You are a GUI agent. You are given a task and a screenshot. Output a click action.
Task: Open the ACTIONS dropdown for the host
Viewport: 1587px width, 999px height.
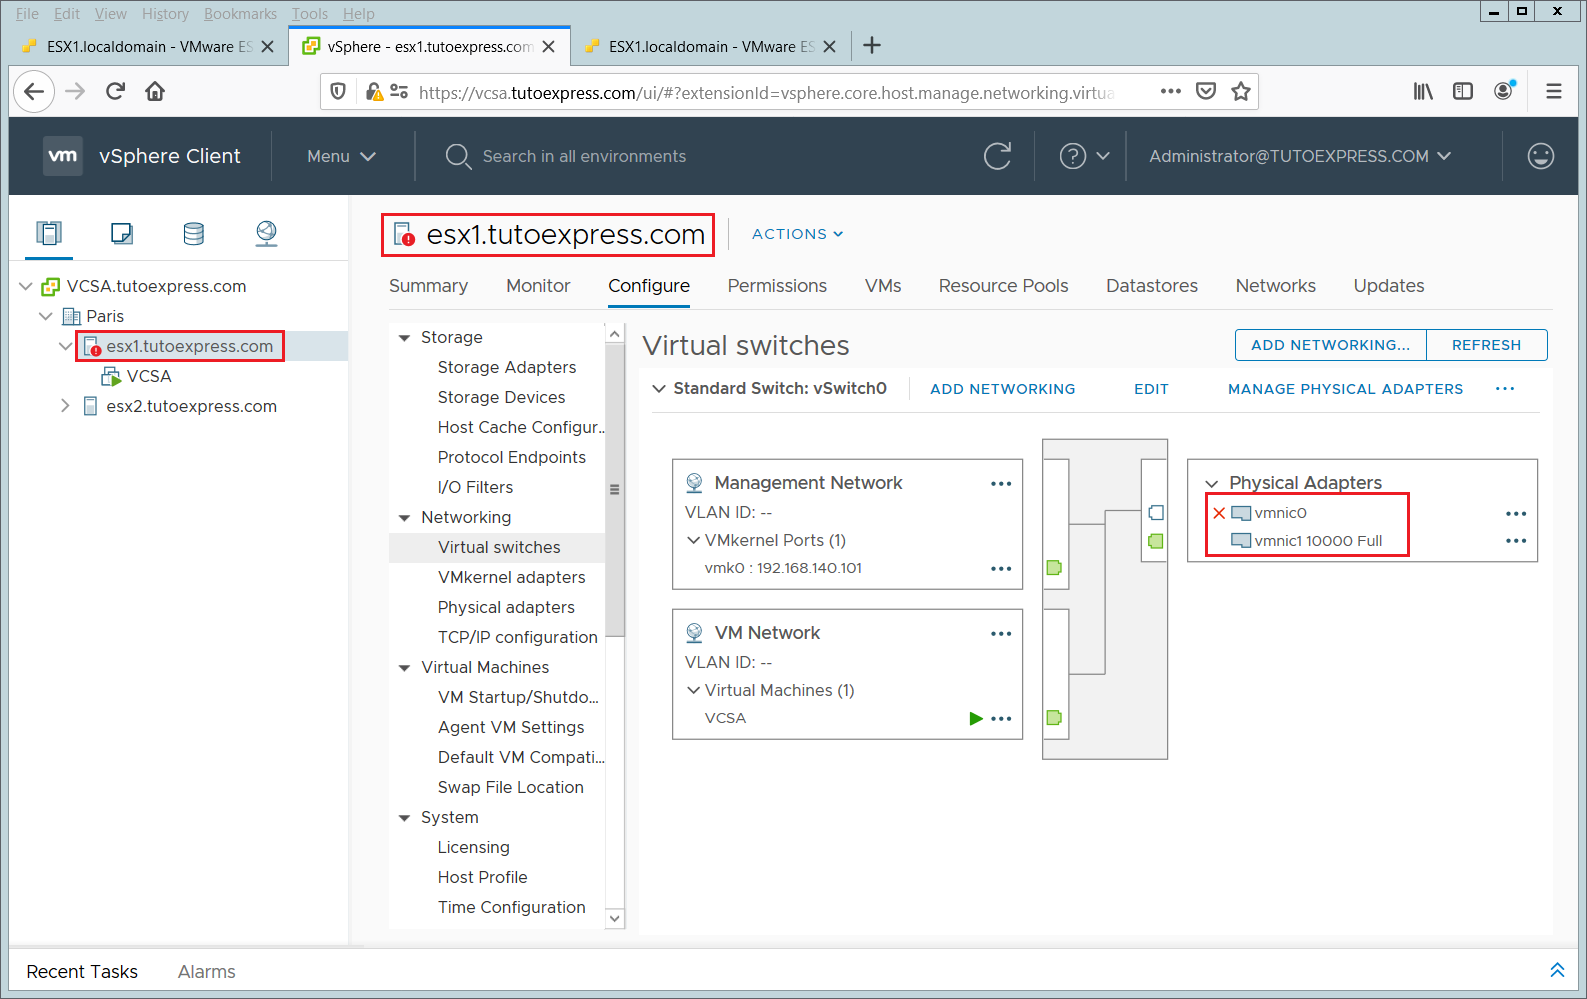(x=797, y=234)
